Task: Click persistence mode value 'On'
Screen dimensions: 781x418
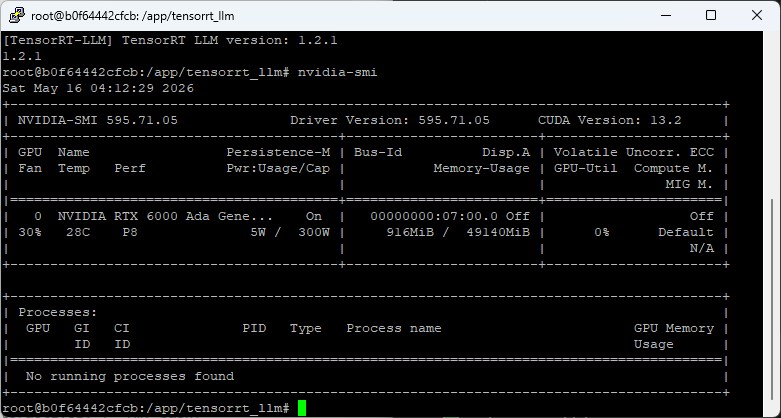Action: [x=314, y=216]
